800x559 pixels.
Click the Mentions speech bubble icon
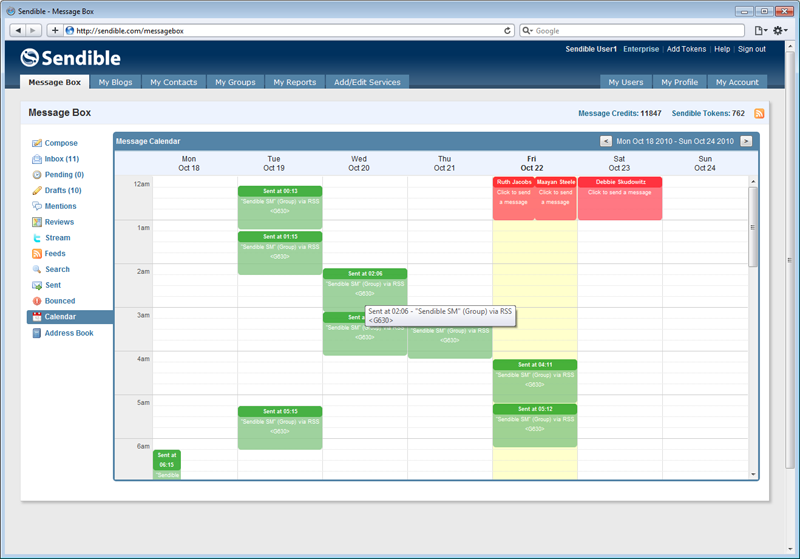pyautogui.click(x=37, y=206)
